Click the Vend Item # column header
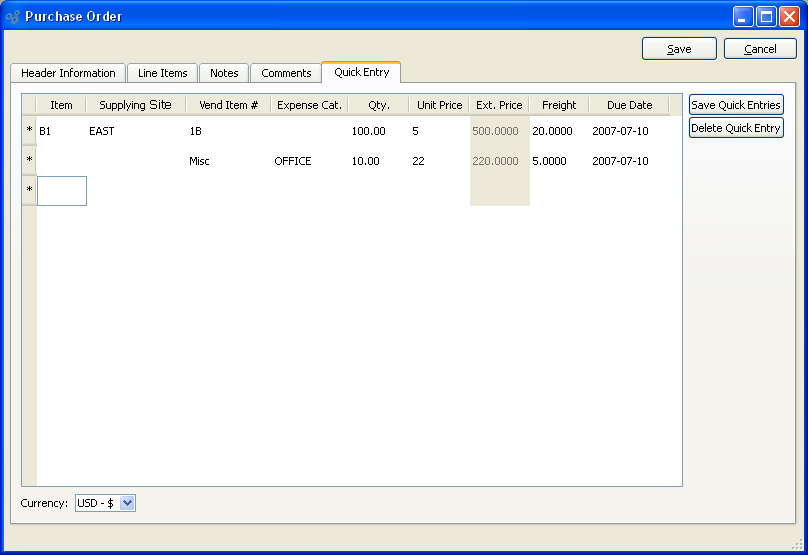This screenshot has height=555, width=808. click(228, 105)
